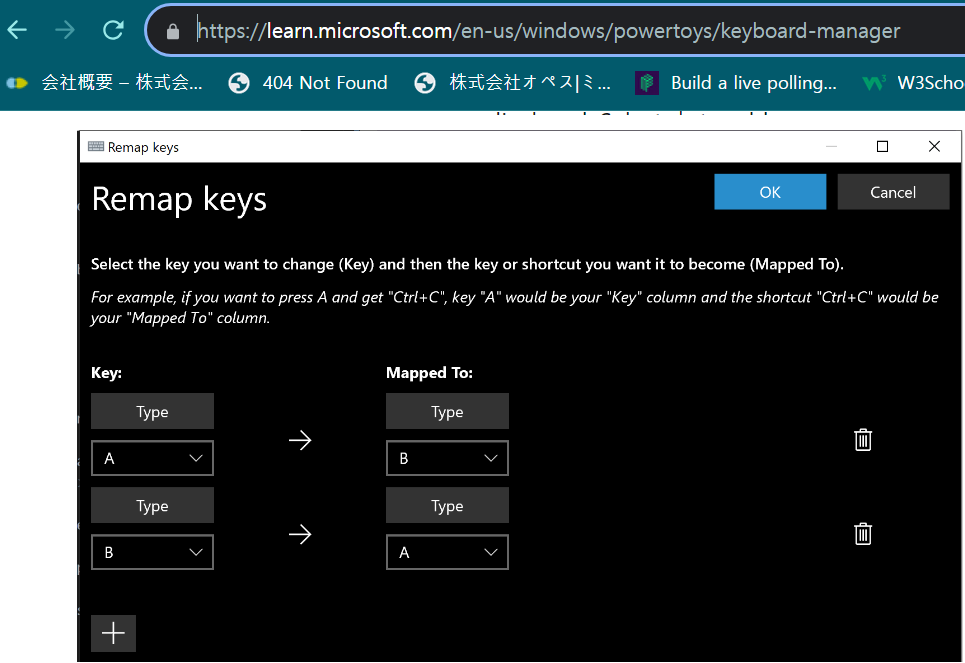The height and width of the screenshot is (663, 965).
Task: Expand the Mapped To dropdown showing B
Action: tap(447, 458)
